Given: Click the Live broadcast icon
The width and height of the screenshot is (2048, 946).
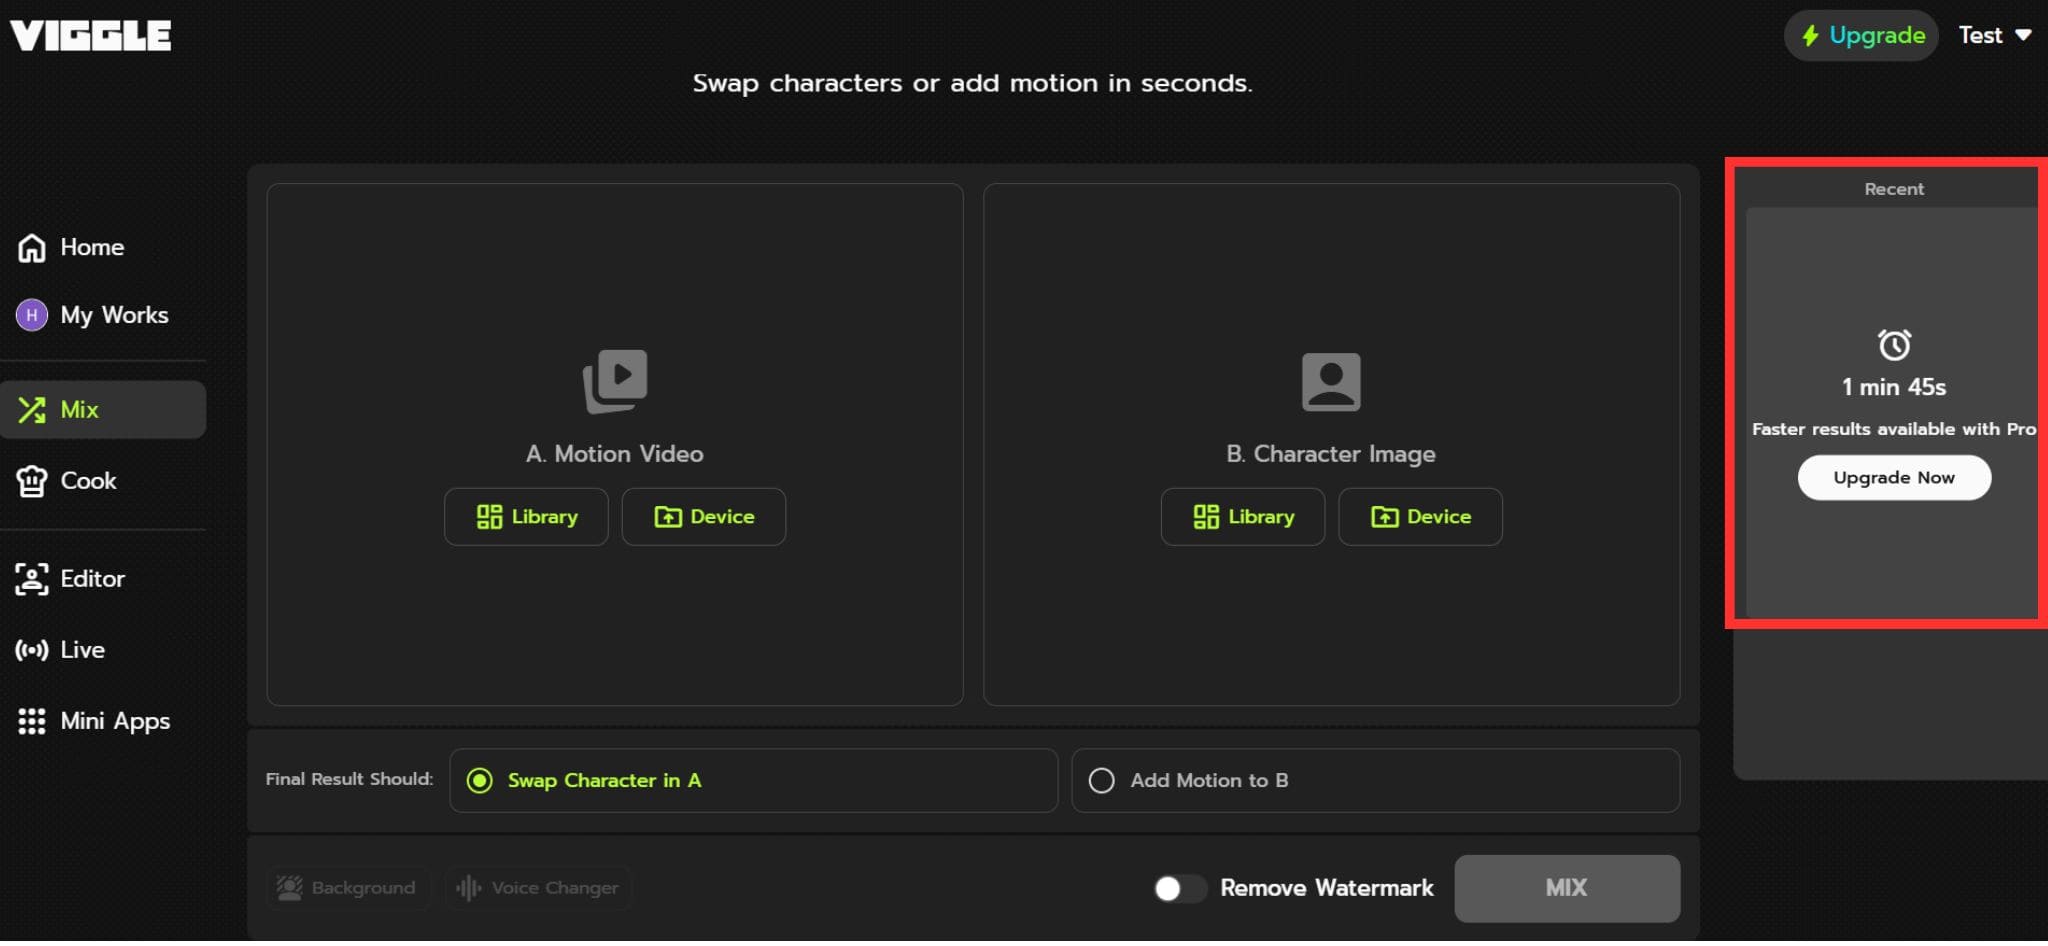Looking at the screenshot, I should pyautogui.click(x=32, y=650).
